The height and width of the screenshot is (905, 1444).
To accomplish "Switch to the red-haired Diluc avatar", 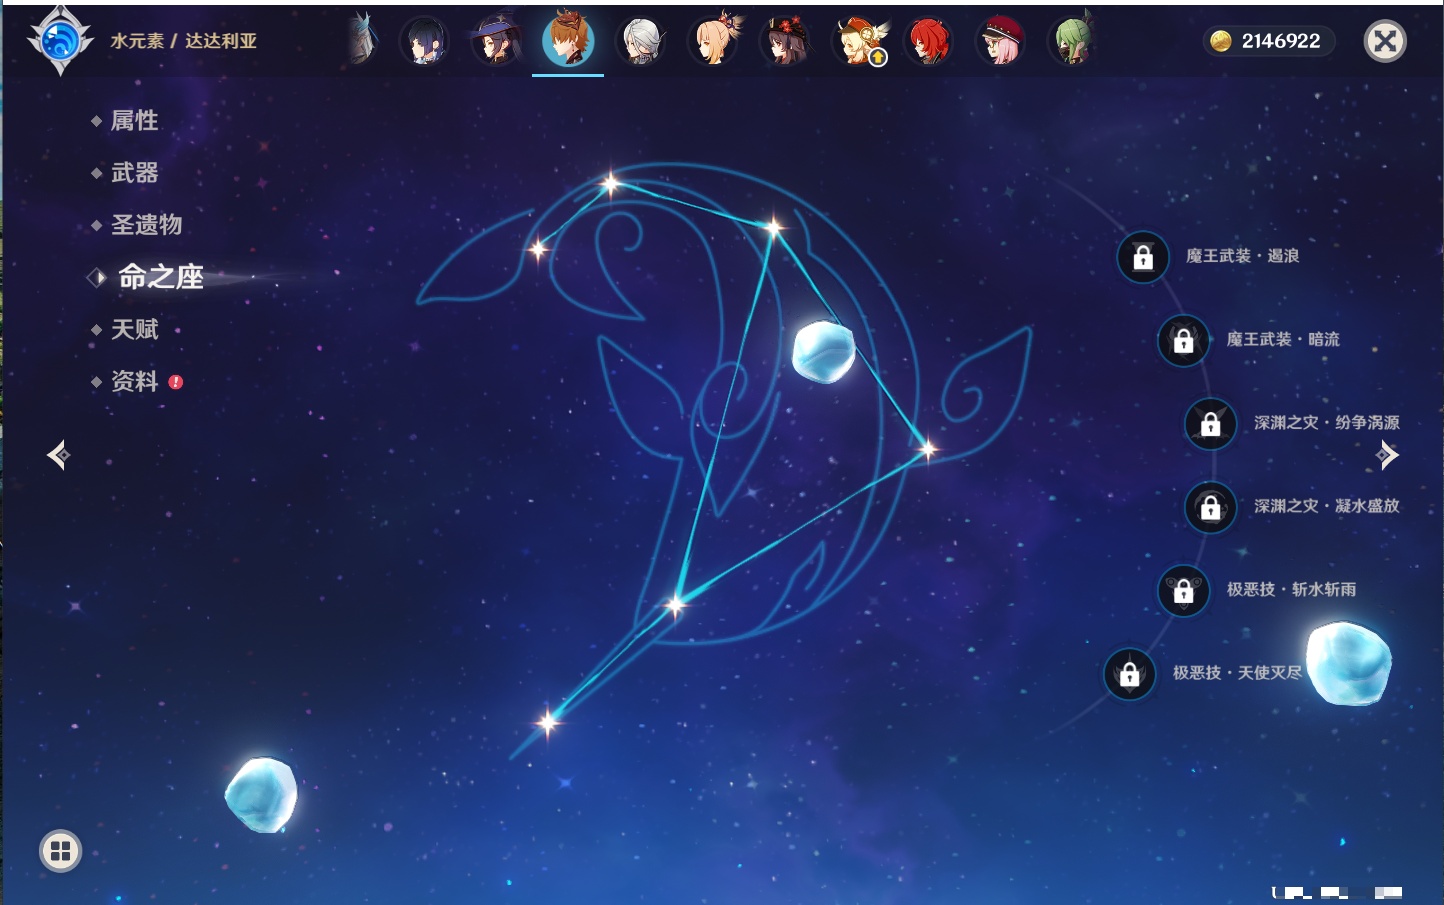I will (928, 42).
